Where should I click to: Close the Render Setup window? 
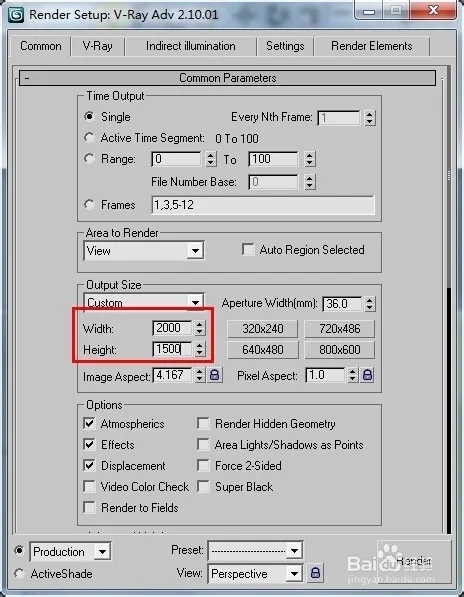[x=433, y=10]
